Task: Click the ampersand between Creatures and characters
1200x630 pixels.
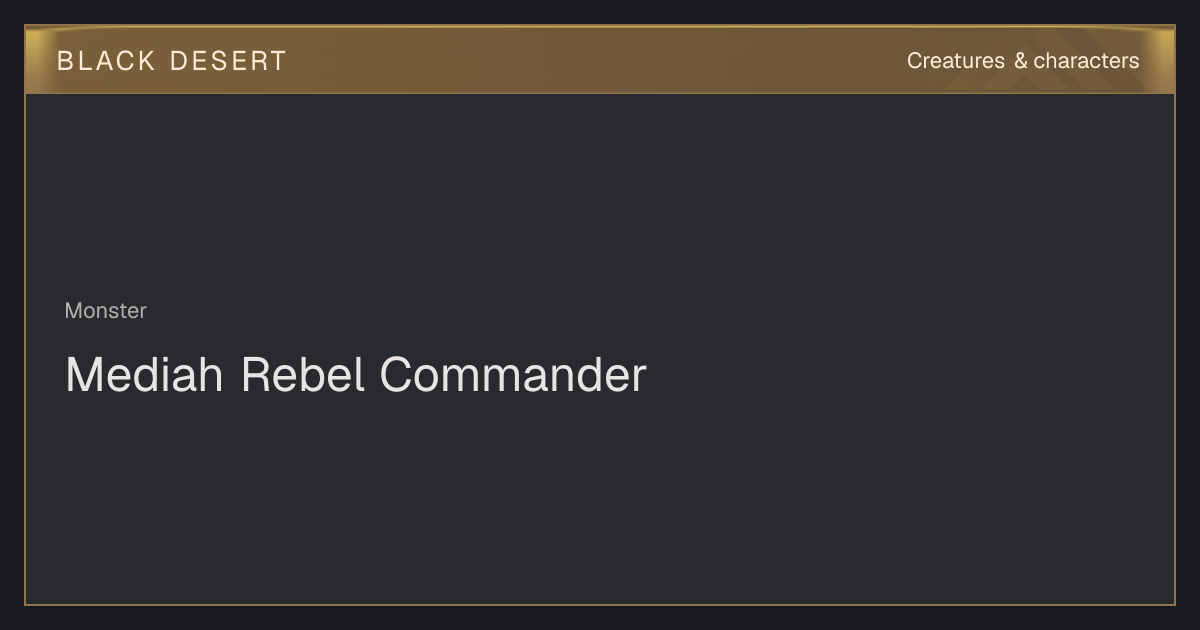Action: tap(1020, 61)
